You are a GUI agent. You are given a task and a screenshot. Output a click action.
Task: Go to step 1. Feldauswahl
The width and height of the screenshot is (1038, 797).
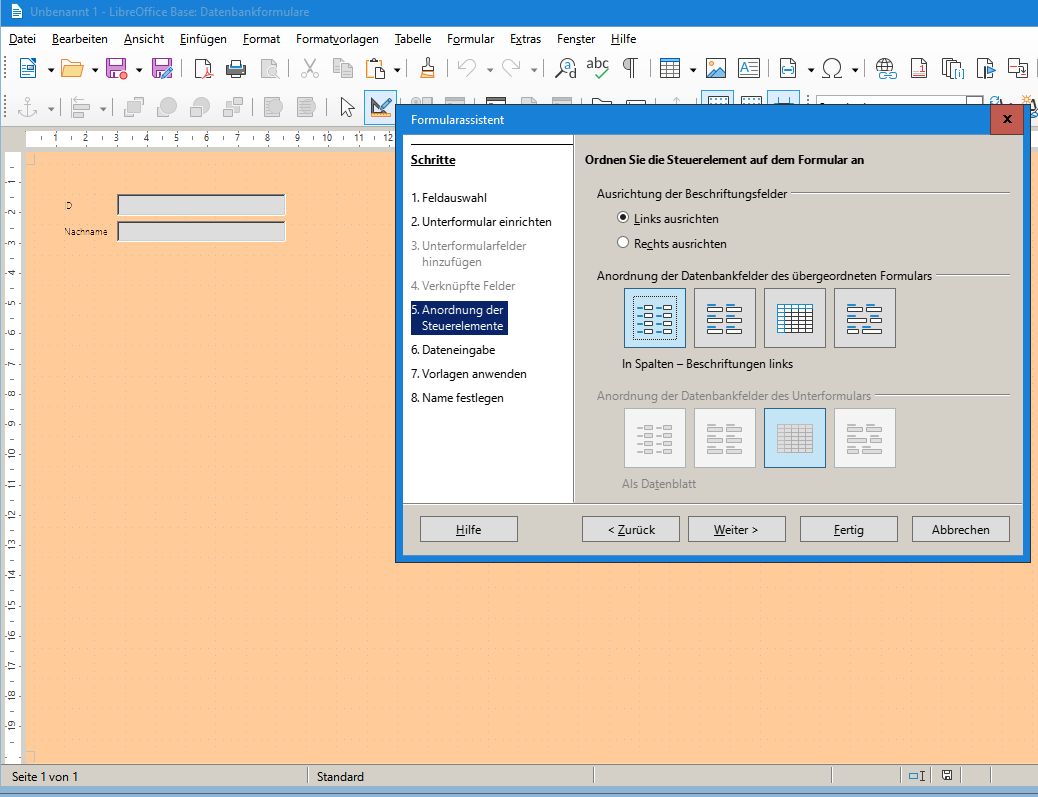coord(449,197)
